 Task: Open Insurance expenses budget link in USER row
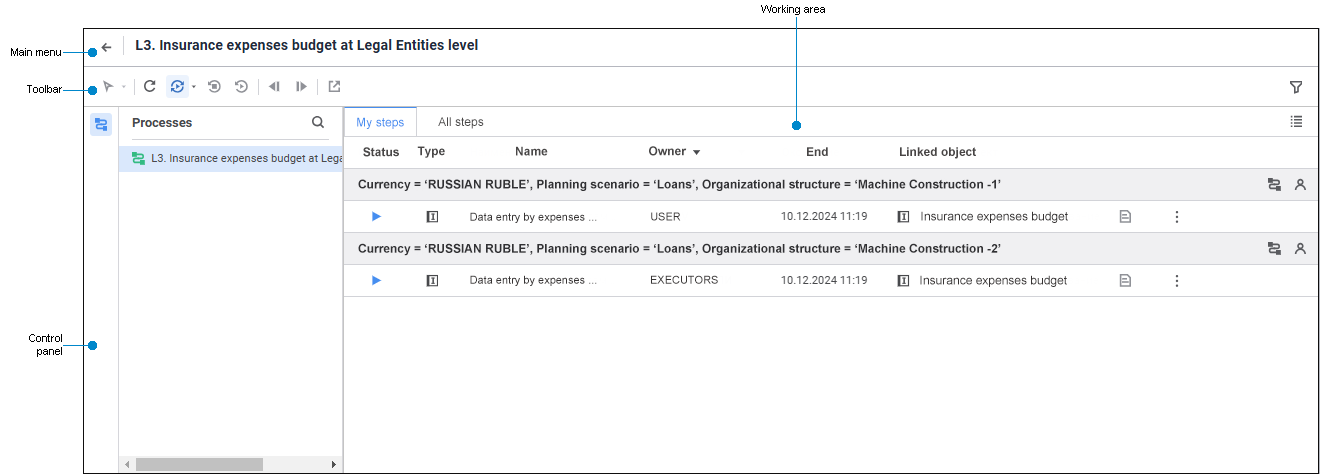994,217
